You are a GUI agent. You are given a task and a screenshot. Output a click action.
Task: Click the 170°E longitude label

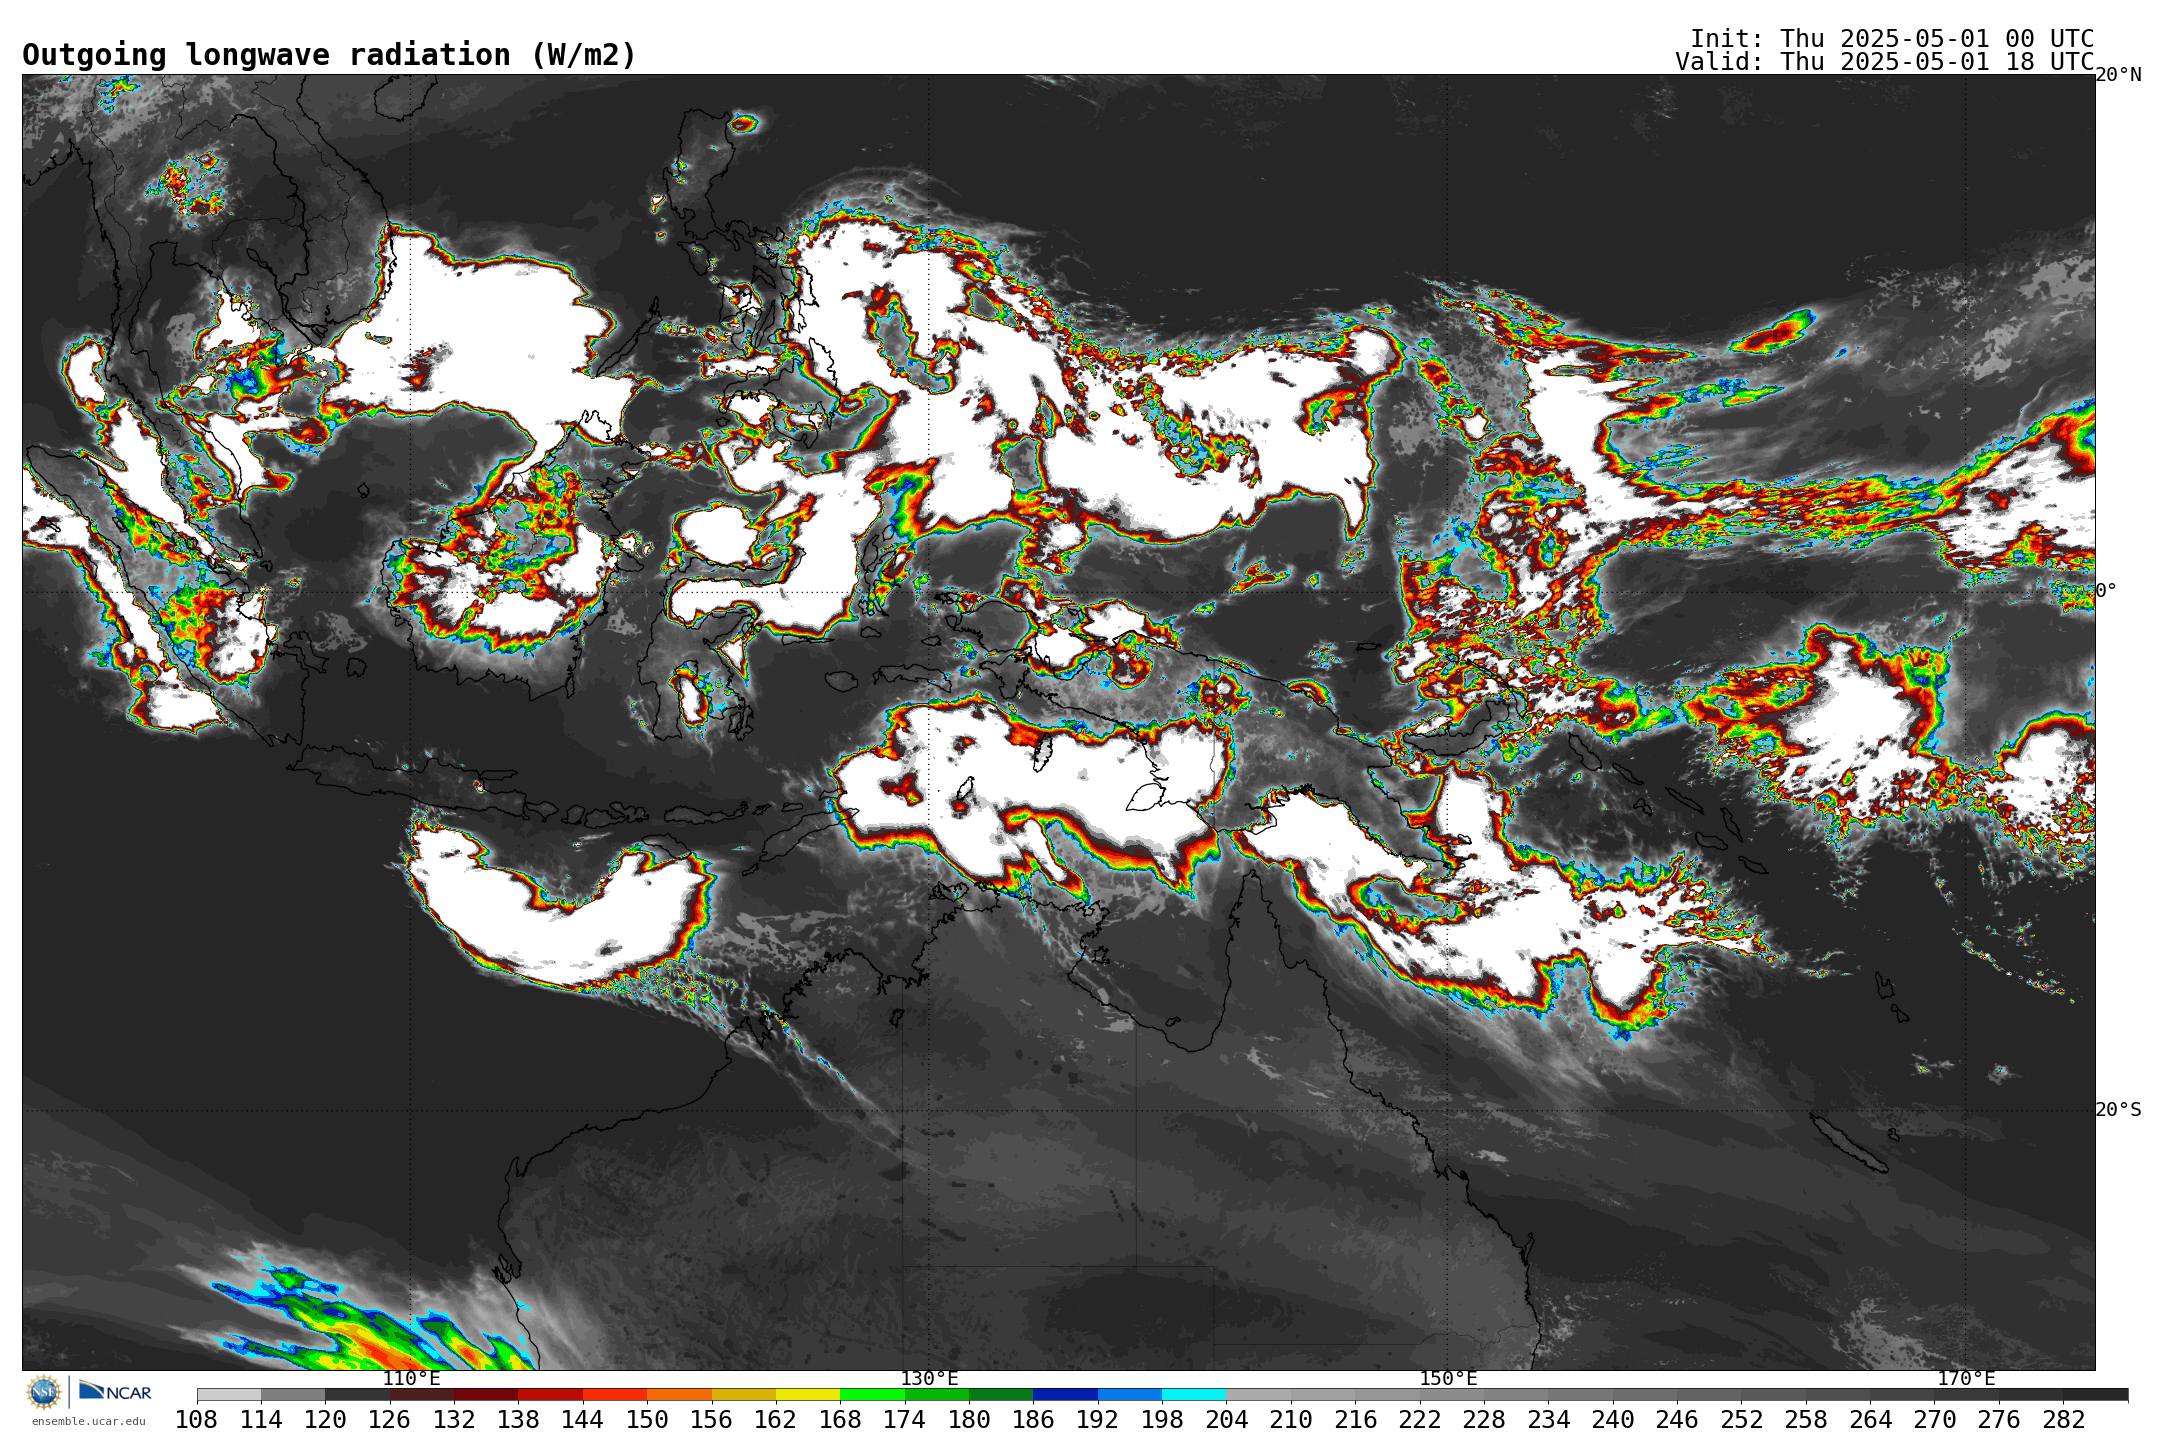[1966, 1378]
